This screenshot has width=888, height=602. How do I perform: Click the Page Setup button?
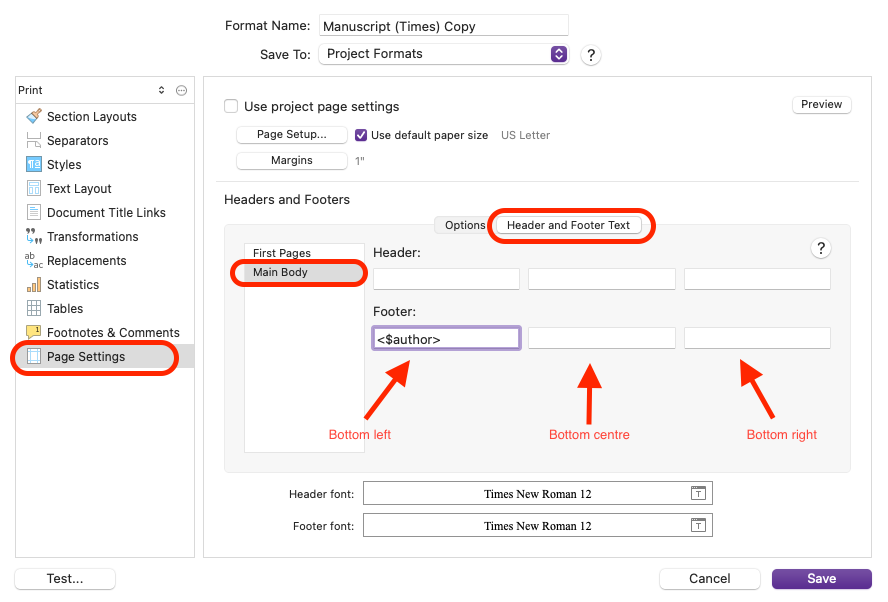tap(291, 135)
